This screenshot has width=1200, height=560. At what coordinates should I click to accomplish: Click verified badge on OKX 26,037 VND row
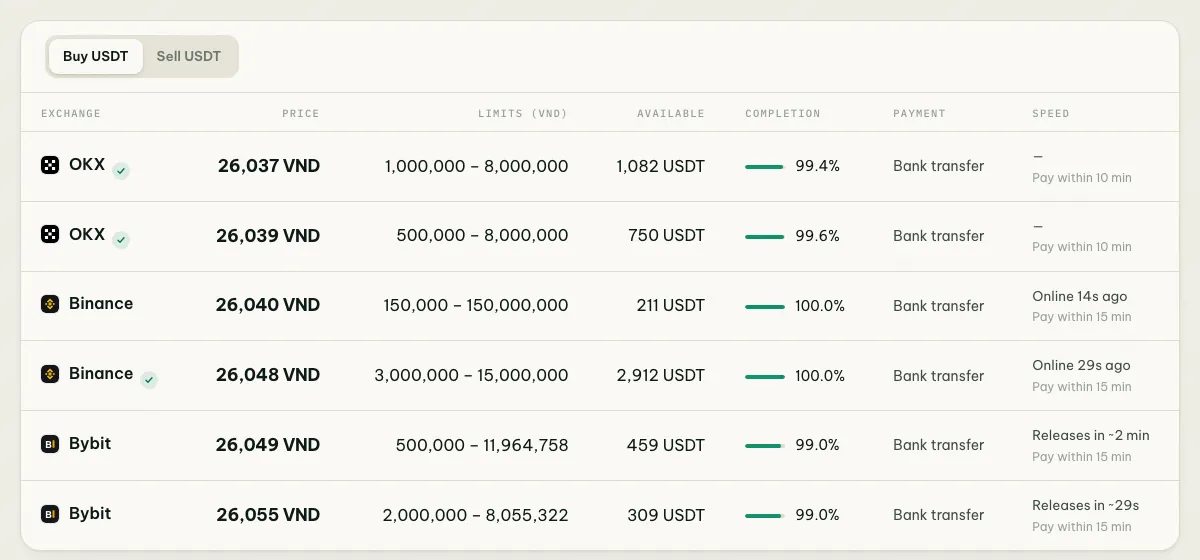click(x=121, y=171)
